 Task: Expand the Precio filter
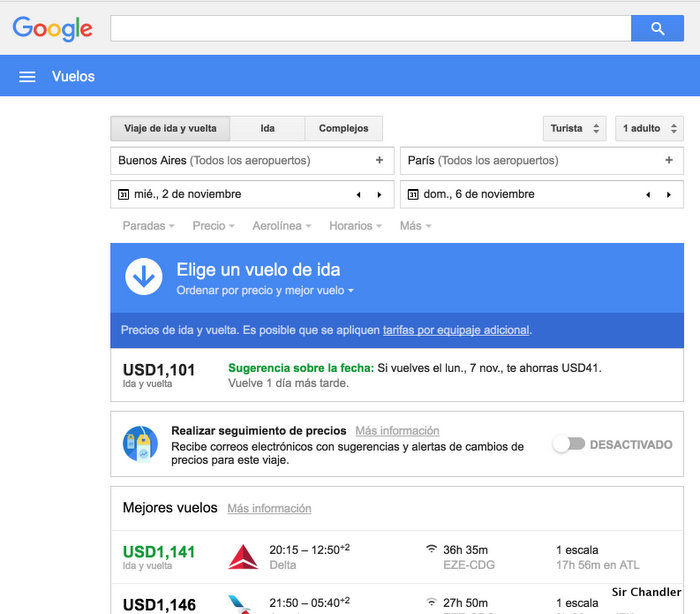213,226
